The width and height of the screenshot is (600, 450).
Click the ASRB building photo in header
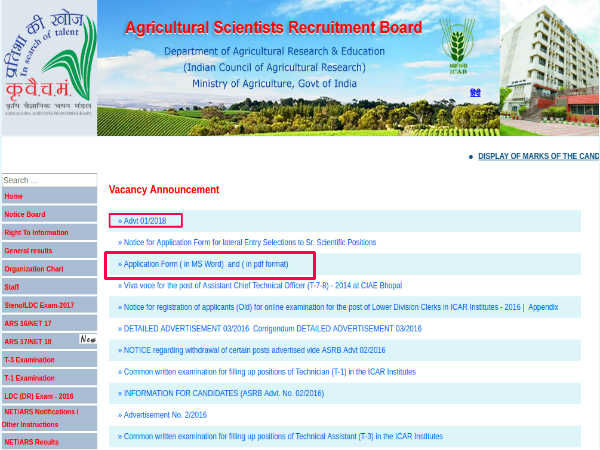pos(549,68)
